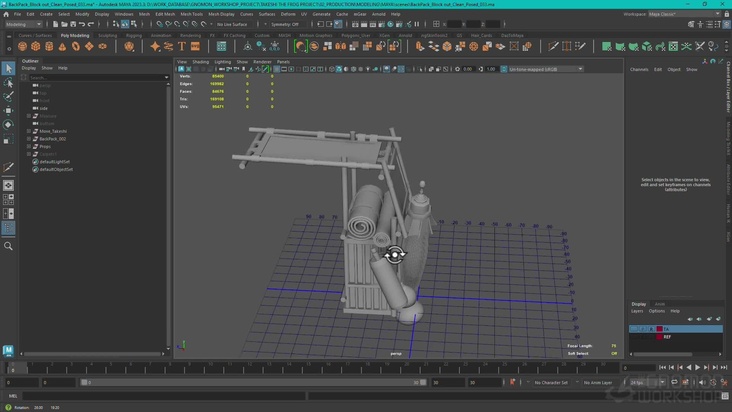Toggle visibility of the REF layer

click(634, 337)
